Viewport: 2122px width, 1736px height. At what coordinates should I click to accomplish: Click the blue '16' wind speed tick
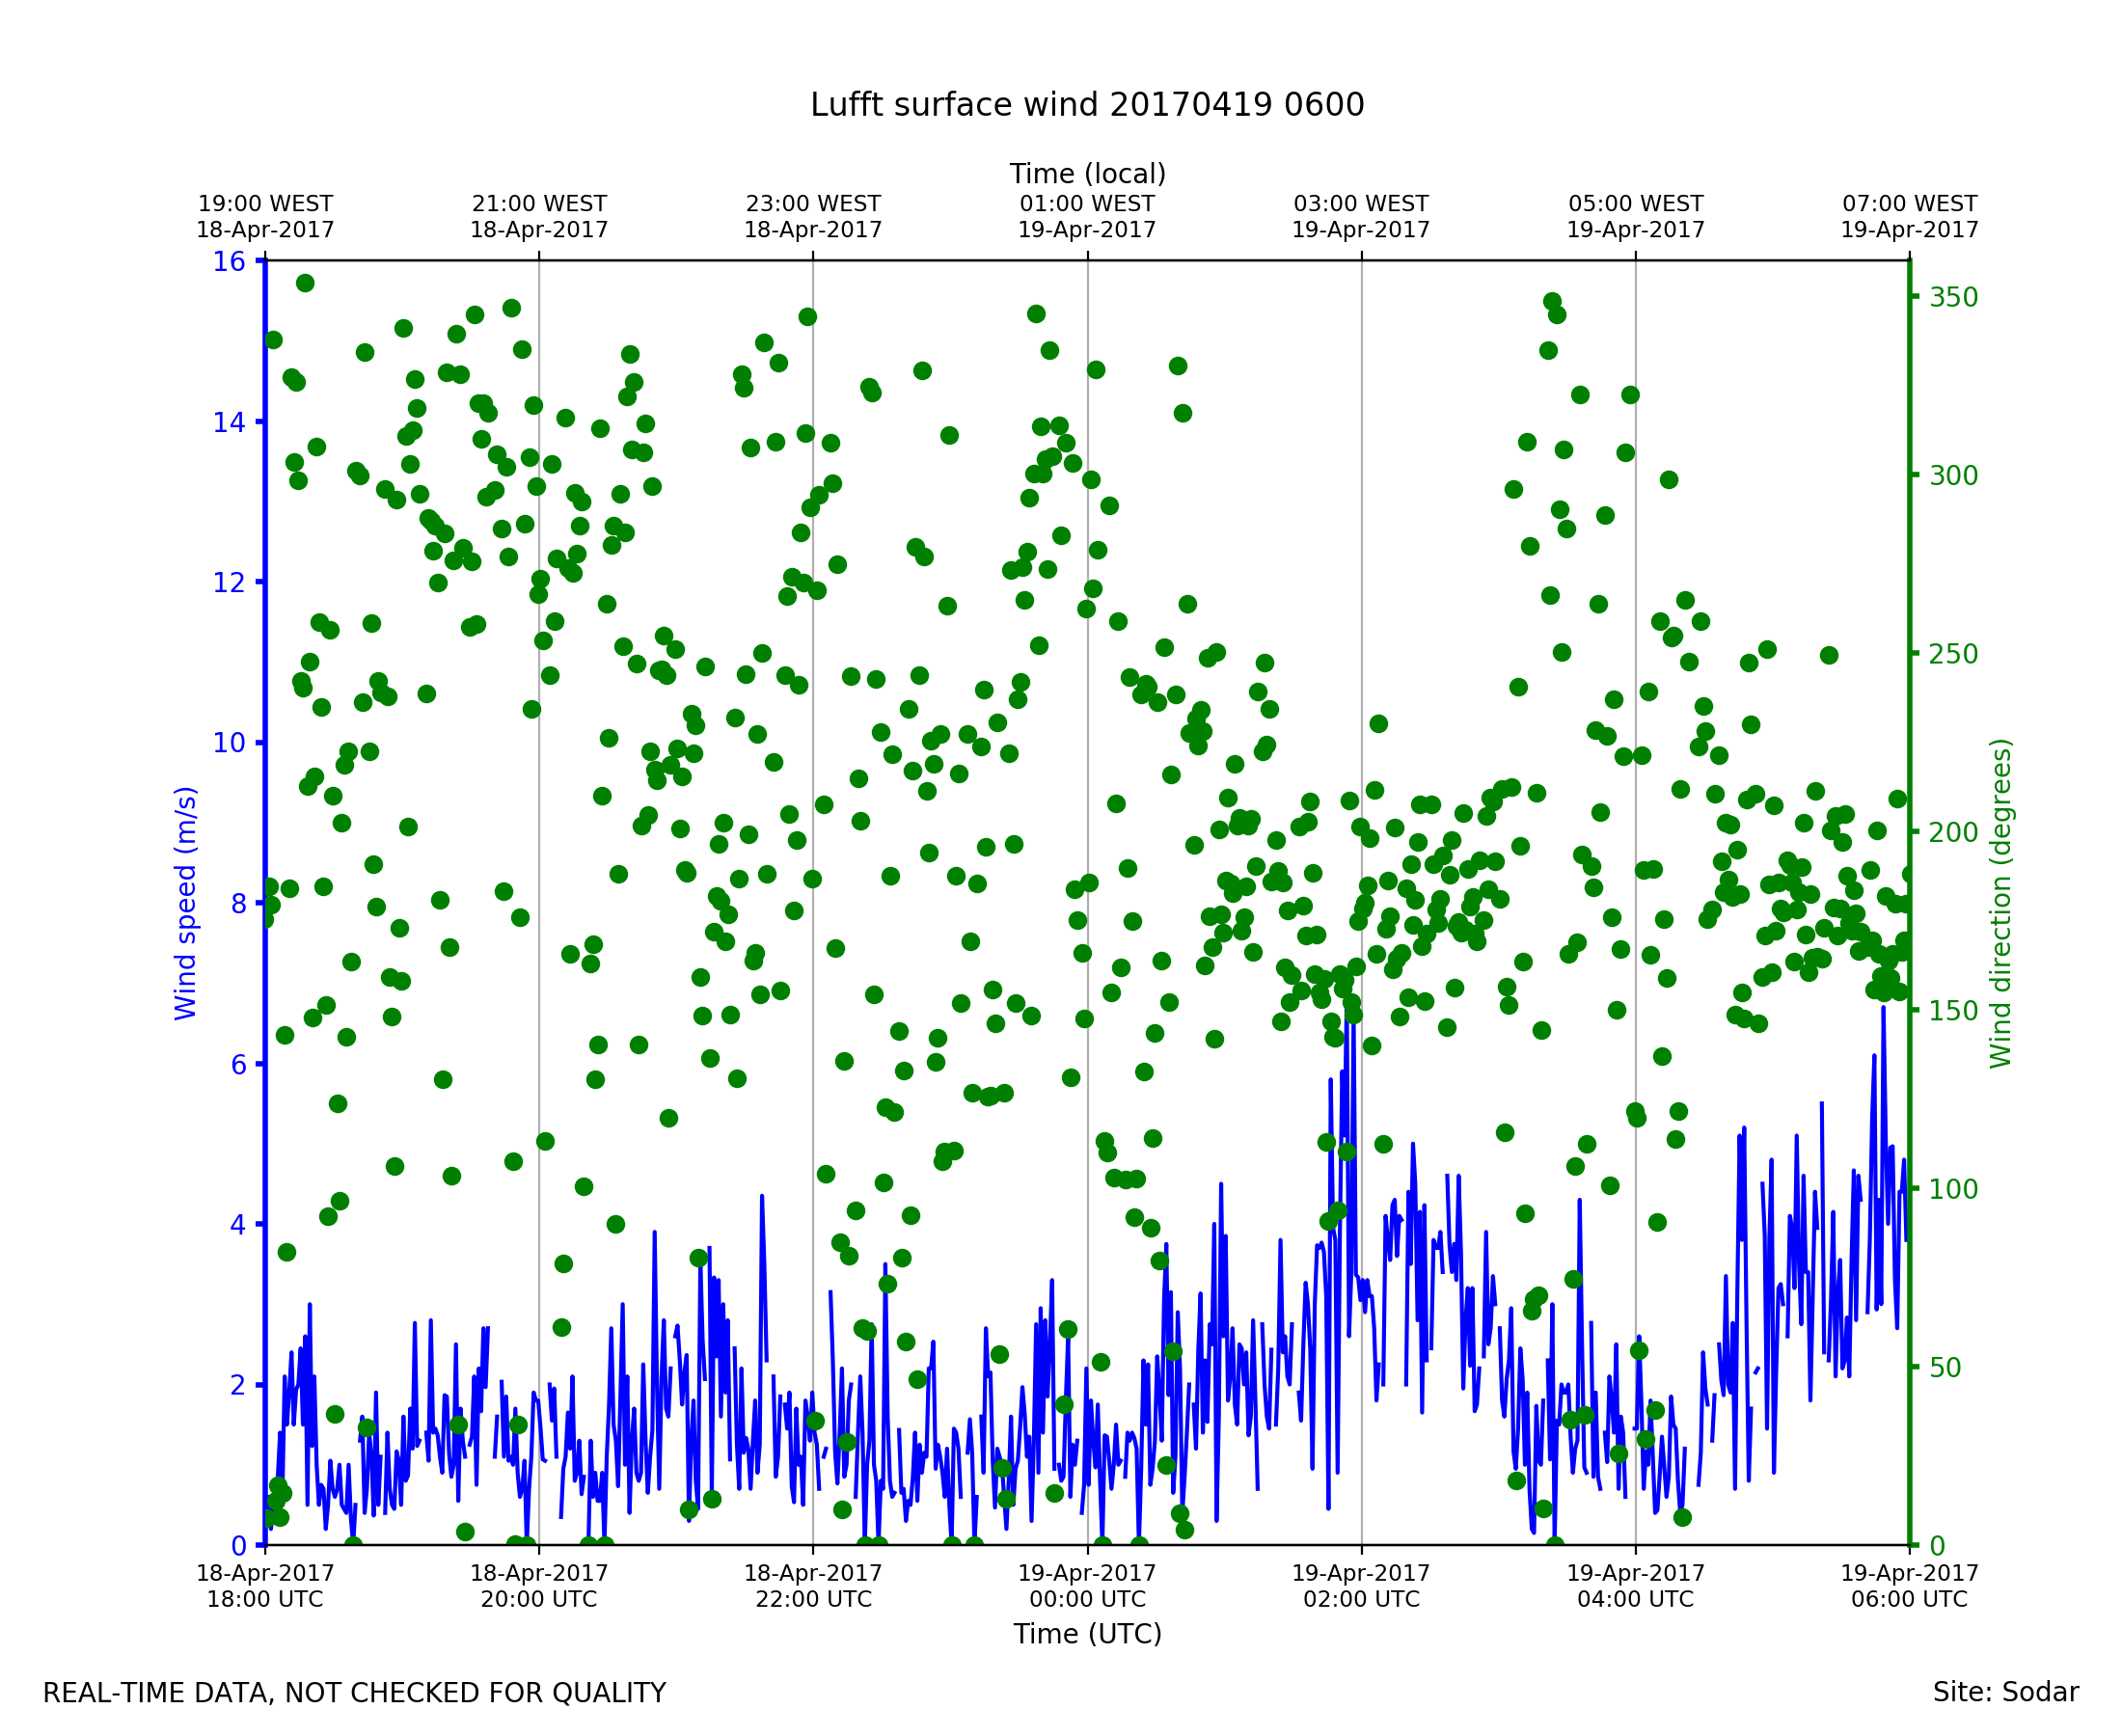click(x=228, y=262)
